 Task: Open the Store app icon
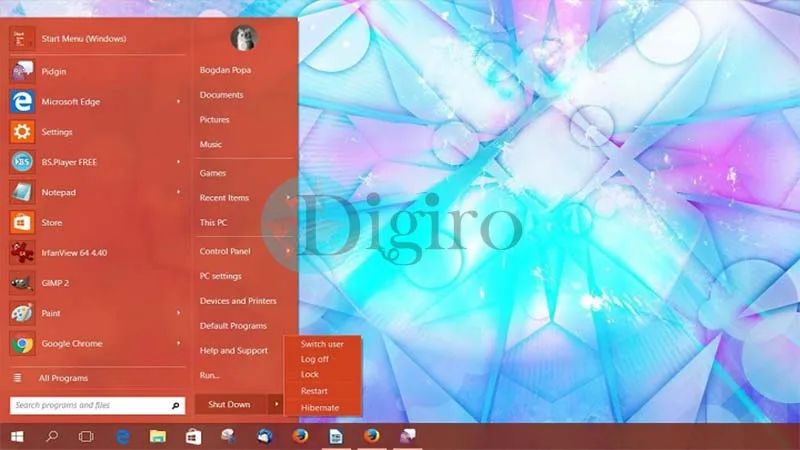tap(22, 222)
